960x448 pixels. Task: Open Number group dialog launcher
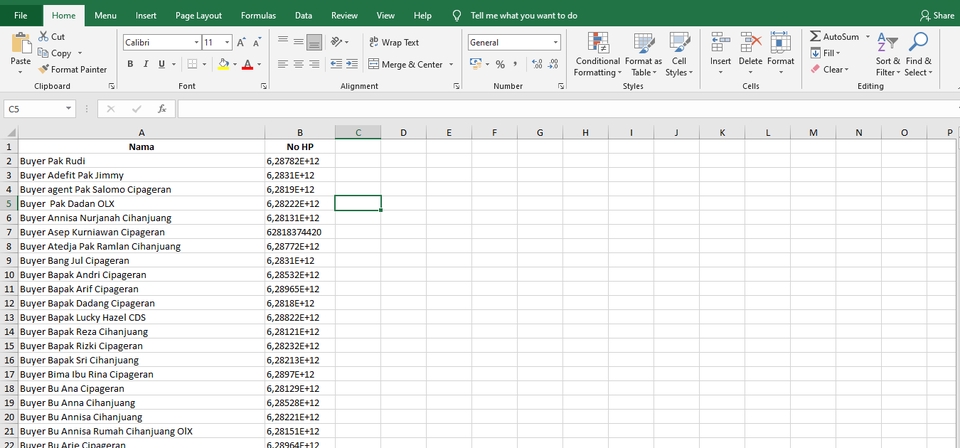point(561,86)
